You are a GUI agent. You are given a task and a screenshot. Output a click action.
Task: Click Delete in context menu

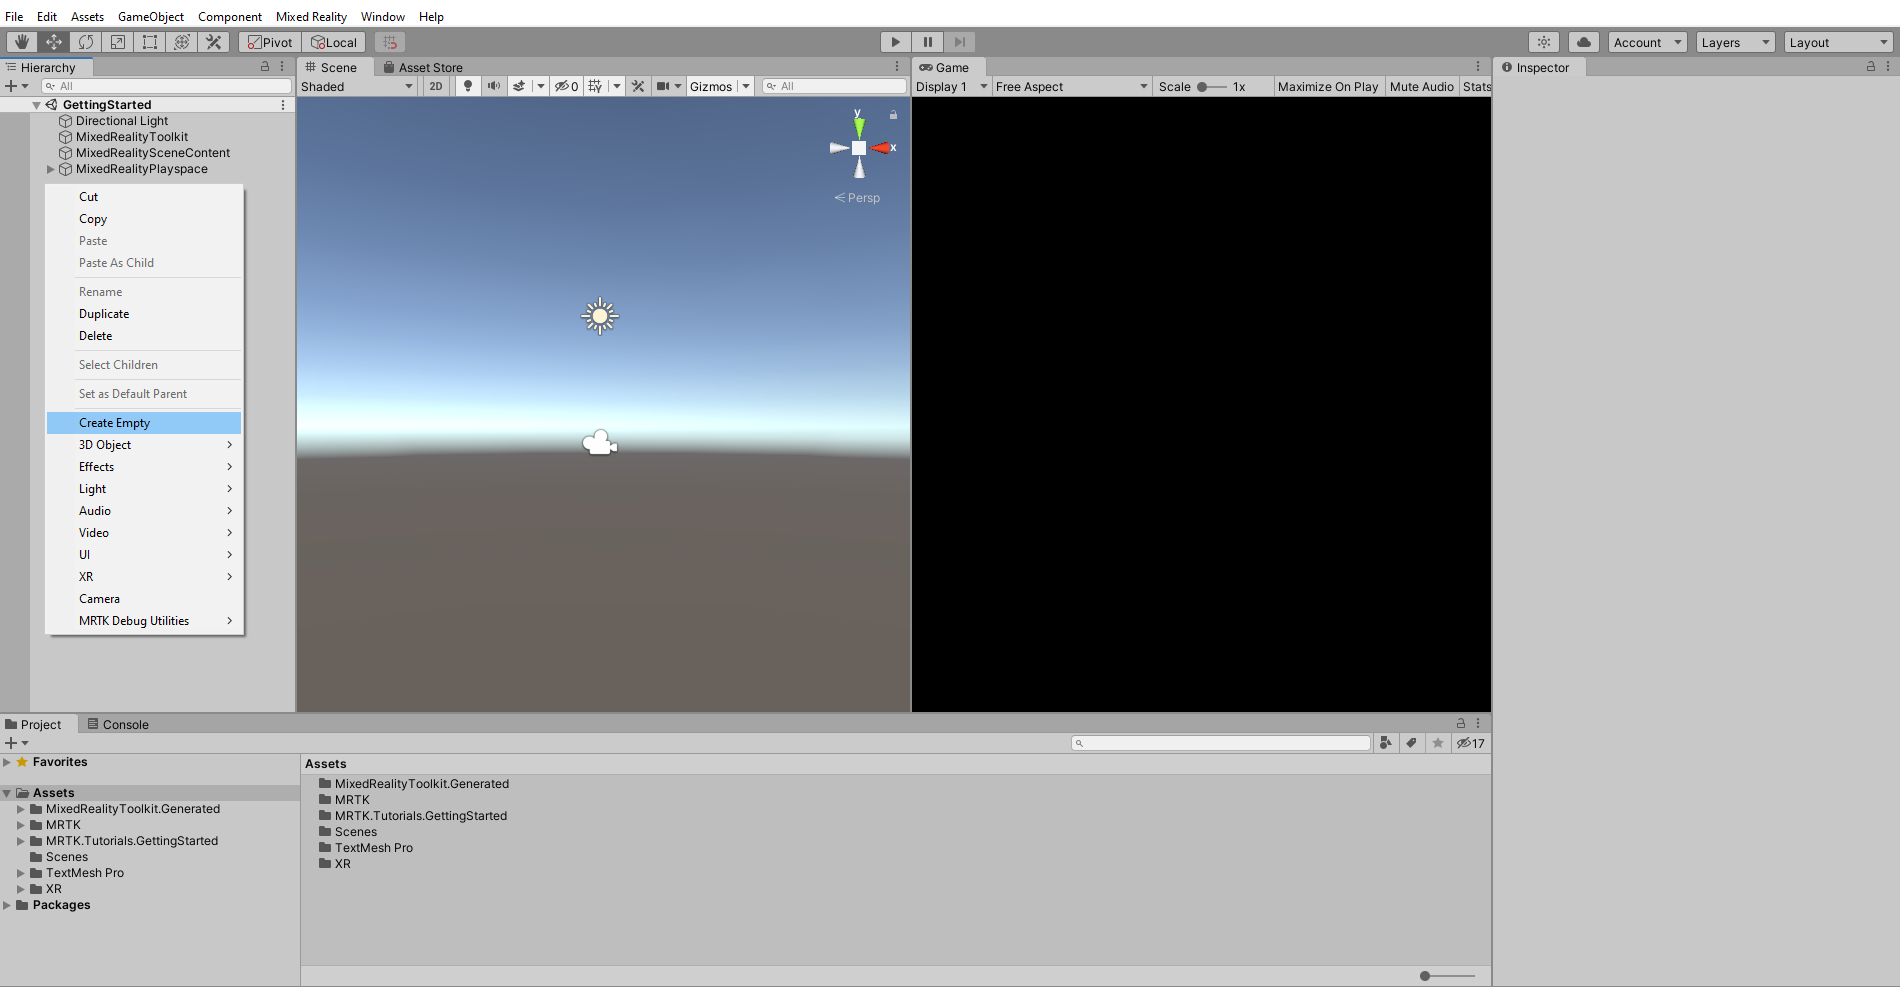[x=144, y=336]
